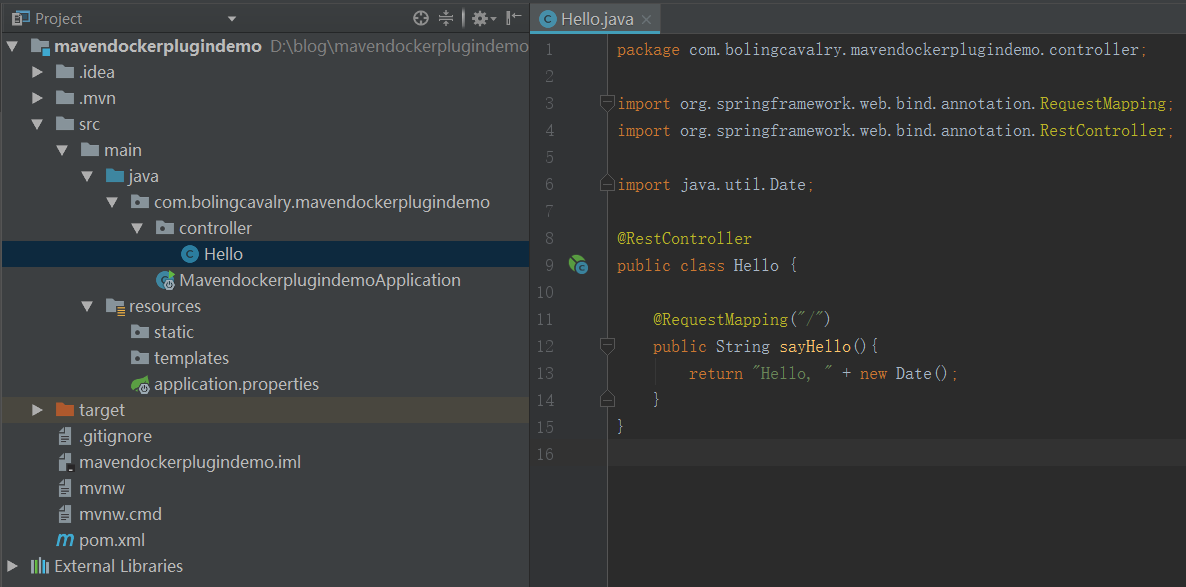
Task: Click the sayHello method name in code
Action: pos(815,346)
